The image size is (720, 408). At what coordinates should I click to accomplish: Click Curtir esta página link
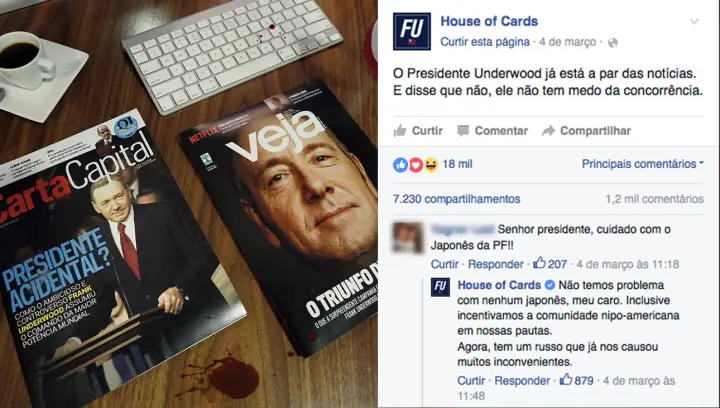pyautogui.click(x=485, y=42)
